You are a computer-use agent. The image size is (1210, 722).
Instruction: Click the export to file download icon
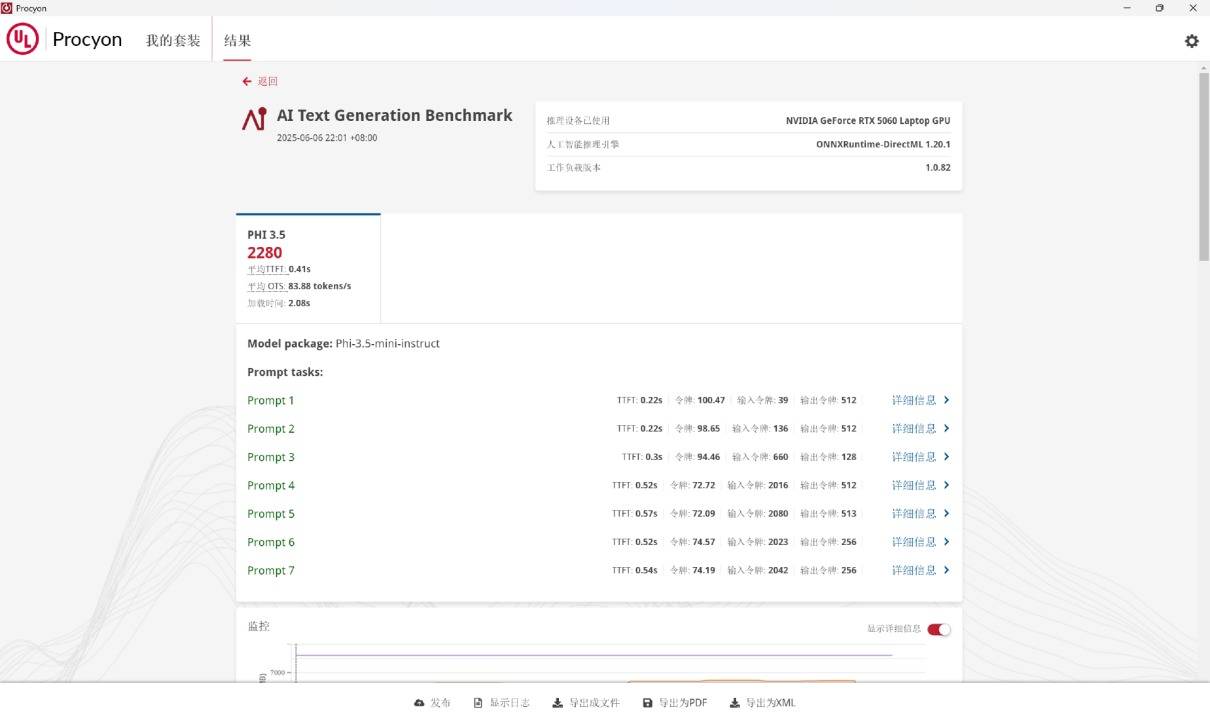click(557, 703)
